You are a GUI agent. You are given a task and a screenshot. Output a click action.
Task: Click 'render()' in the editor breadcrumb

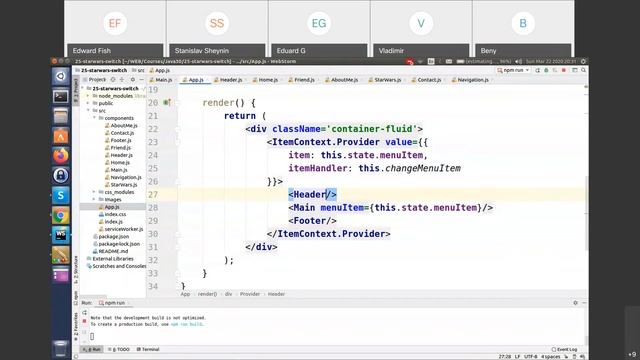(207, 294)
